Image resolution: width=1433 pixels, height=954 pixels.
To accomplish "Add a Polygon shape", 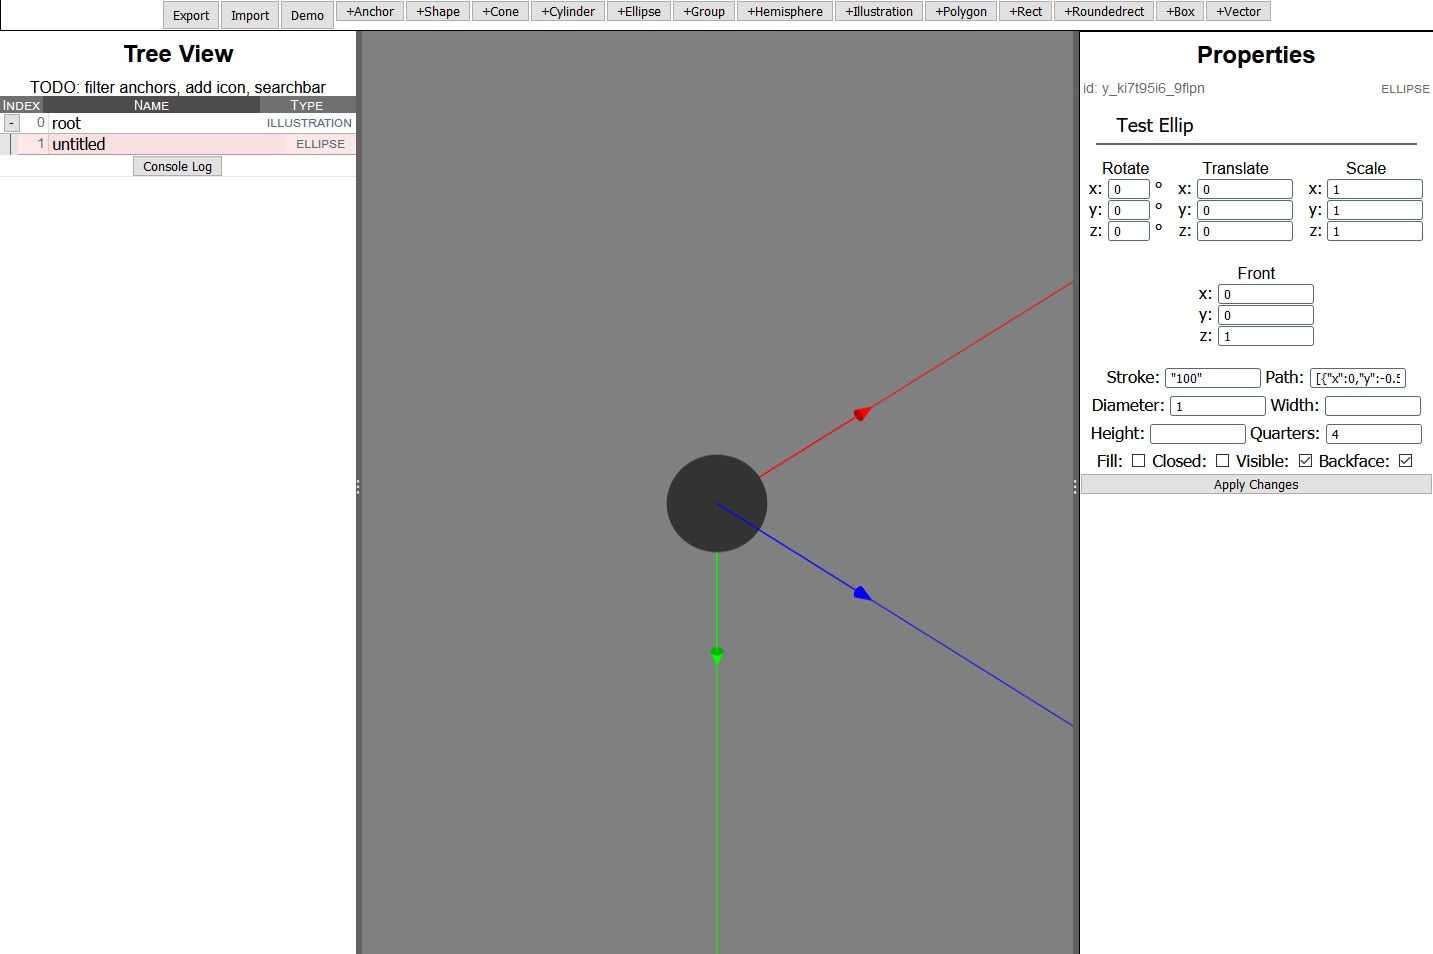I will [x=960, y=12].
